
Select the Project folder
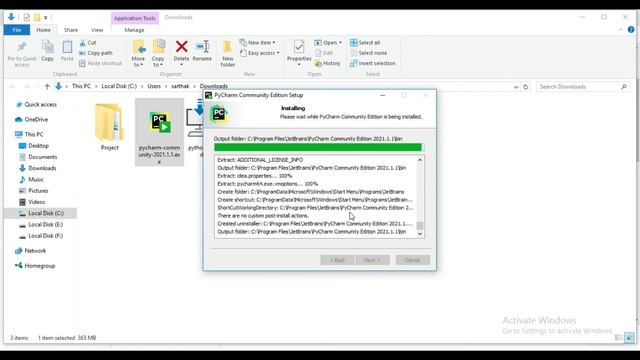109,127
